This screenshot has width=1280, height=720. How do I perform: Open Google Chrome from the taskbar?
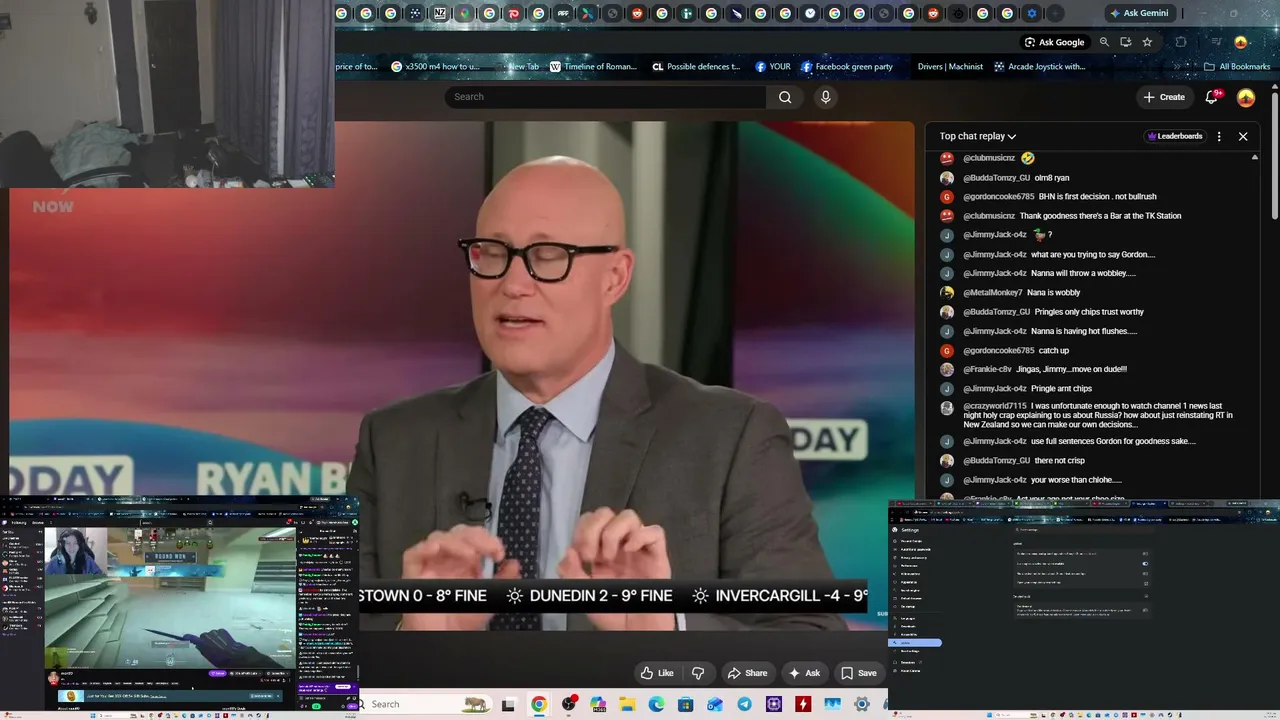[539, 705]
